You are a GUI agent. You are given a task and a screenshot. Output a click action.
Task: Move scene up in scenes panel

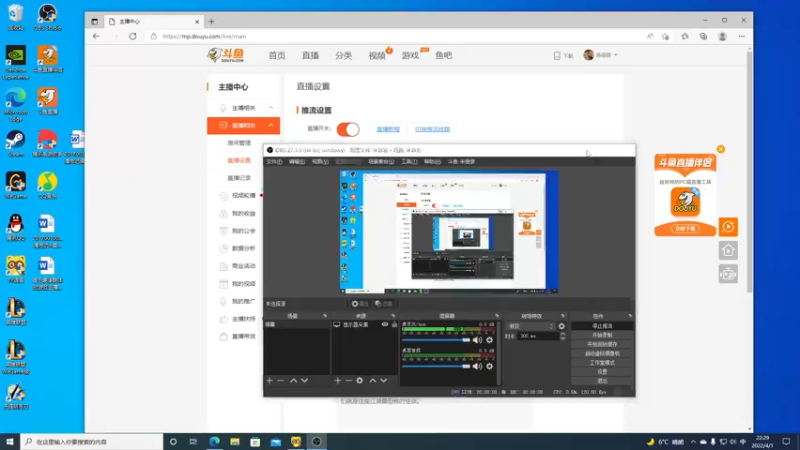(x=293, y=381)
